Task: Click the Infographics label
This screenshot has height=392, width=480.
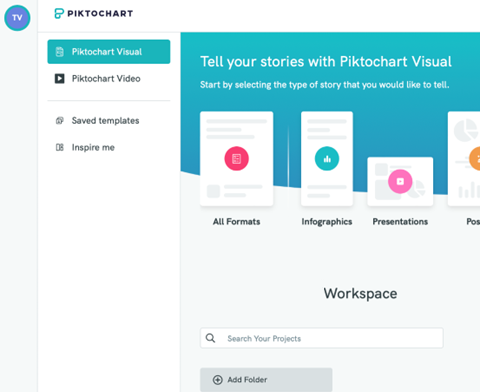Action: click(x=327, y=222)
